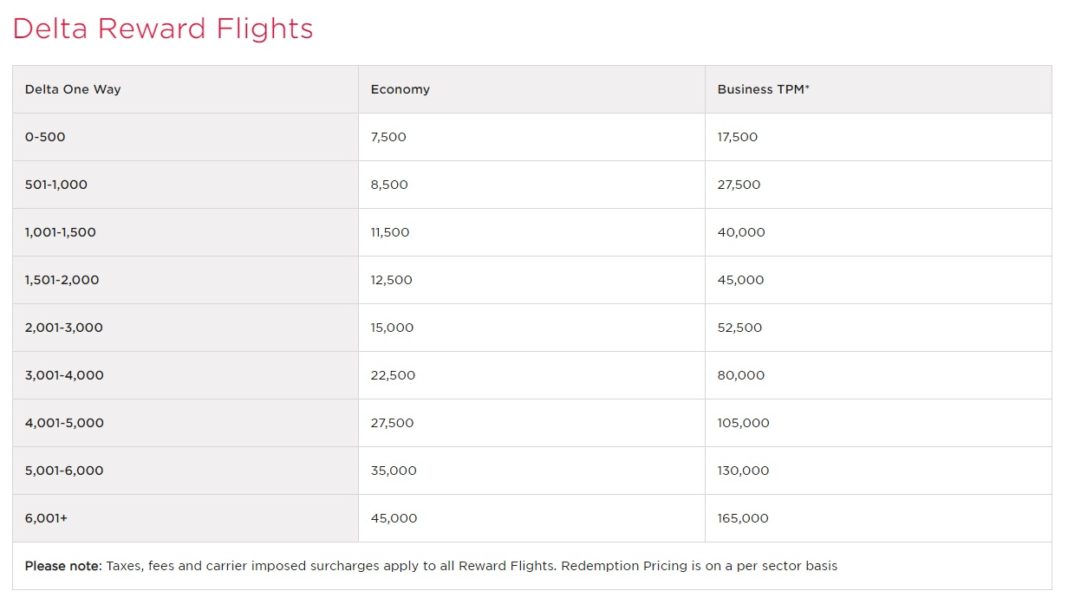Click the 11,500 Economy price cell
The image size is (1068, 604).
[389, 232]
